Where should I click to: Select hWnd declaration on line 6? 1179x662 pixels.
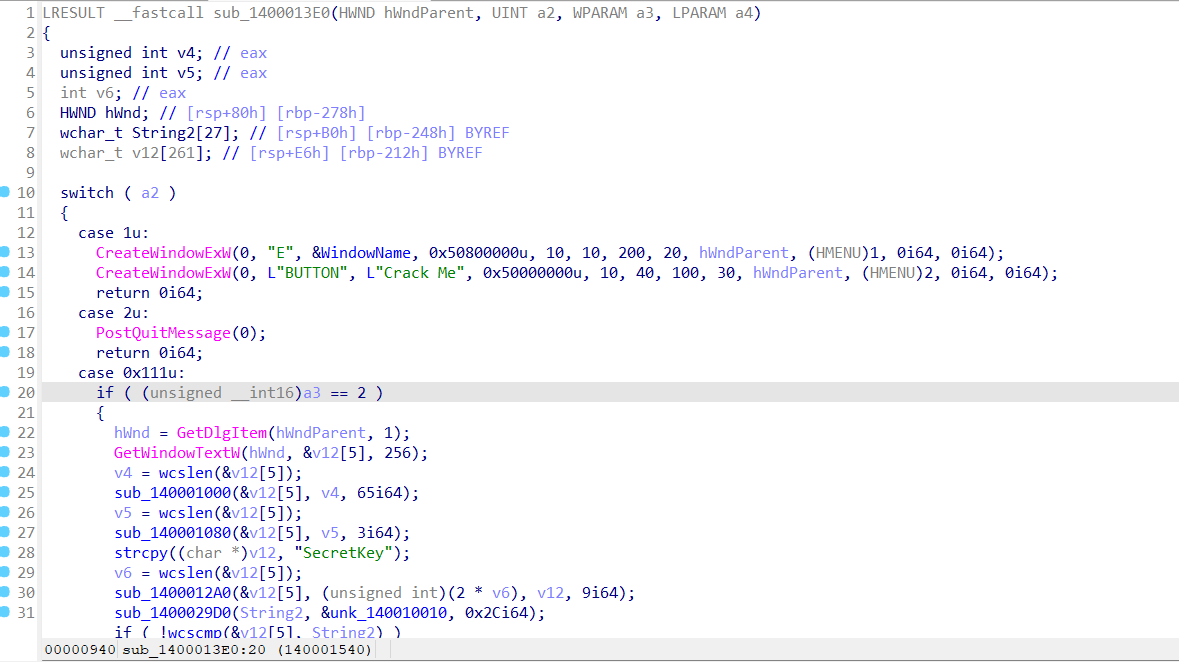[123, 113]
